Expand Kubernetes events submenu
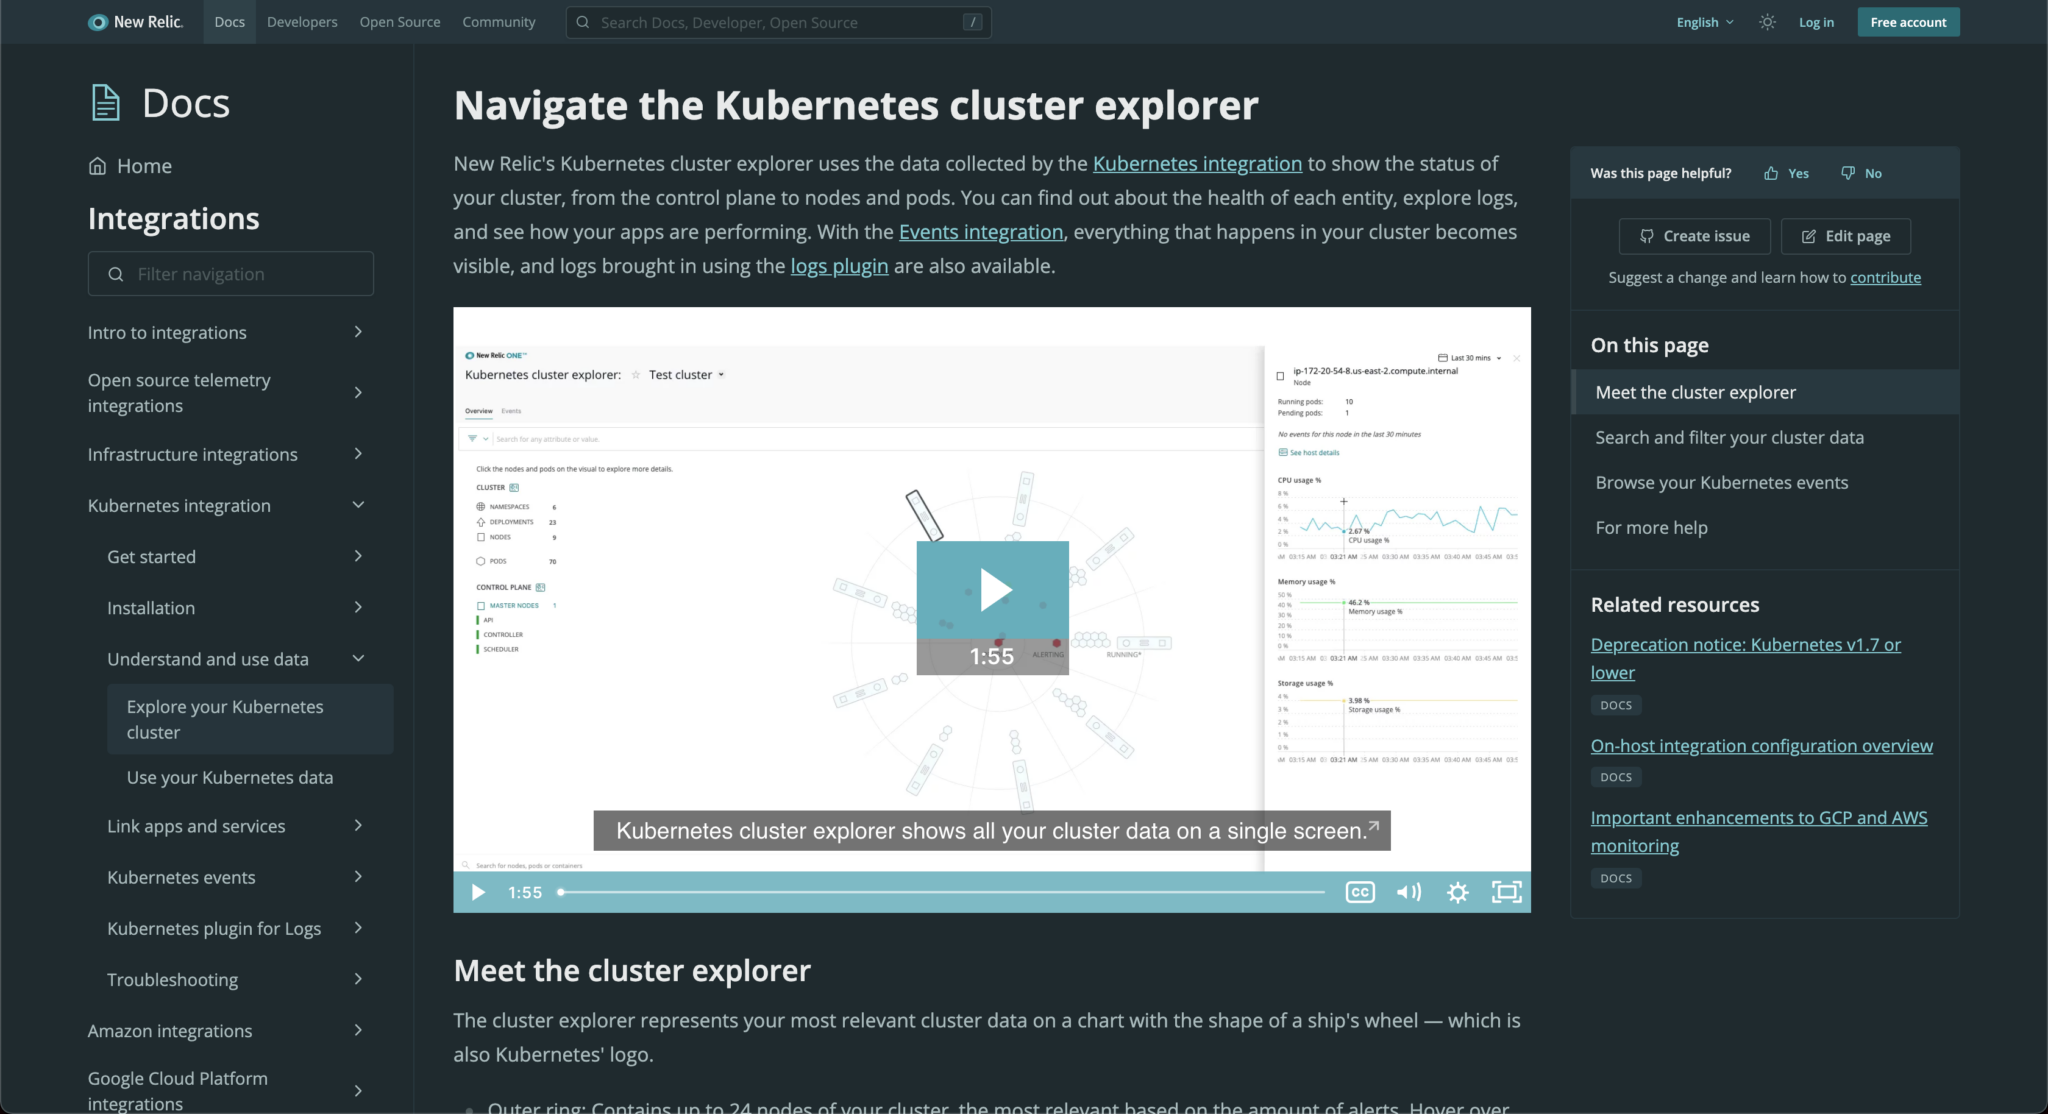2048x1114 pixels. [x=358, y=877]
